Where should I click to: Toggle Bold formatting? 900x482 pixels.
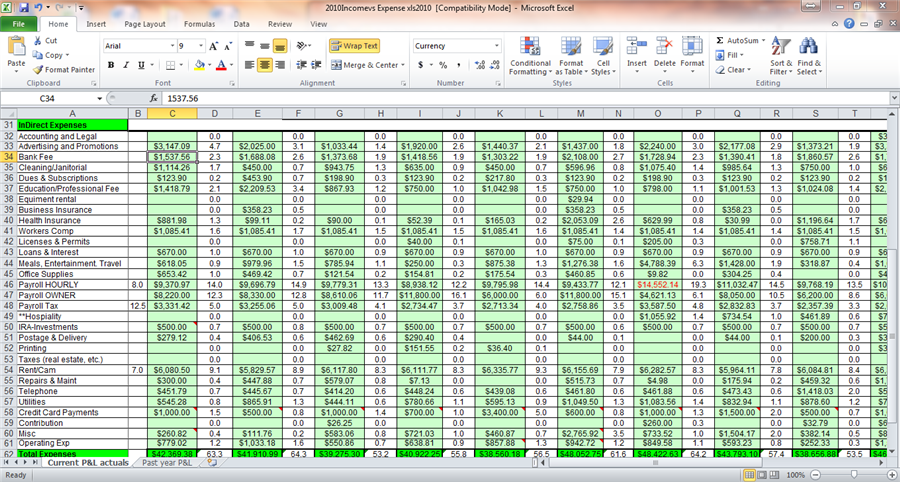(x=112, y=65)
